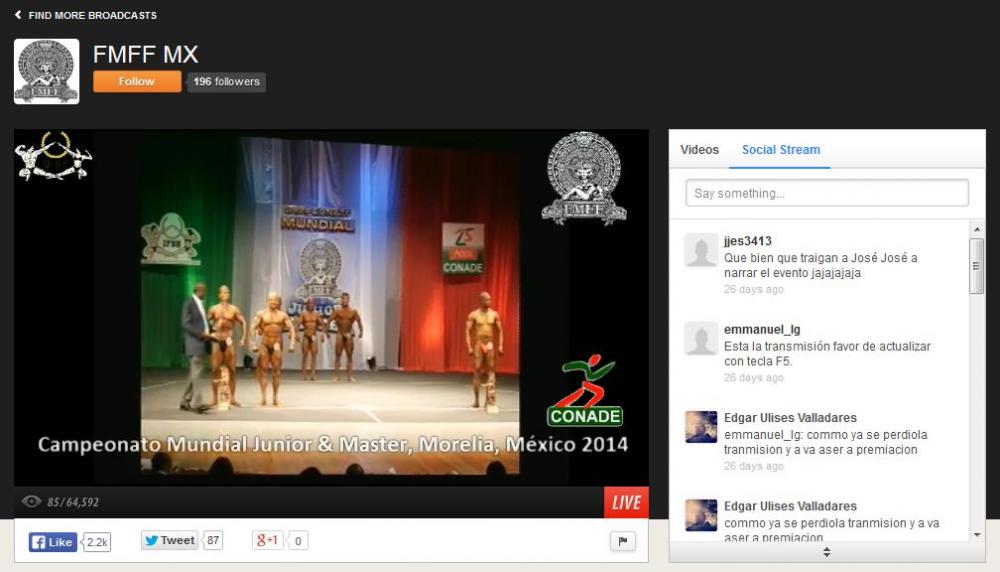Follow the FMFF MX channel
This screenshot has width=1000, height=572.
pyautogui.click(x=137, y=82)
